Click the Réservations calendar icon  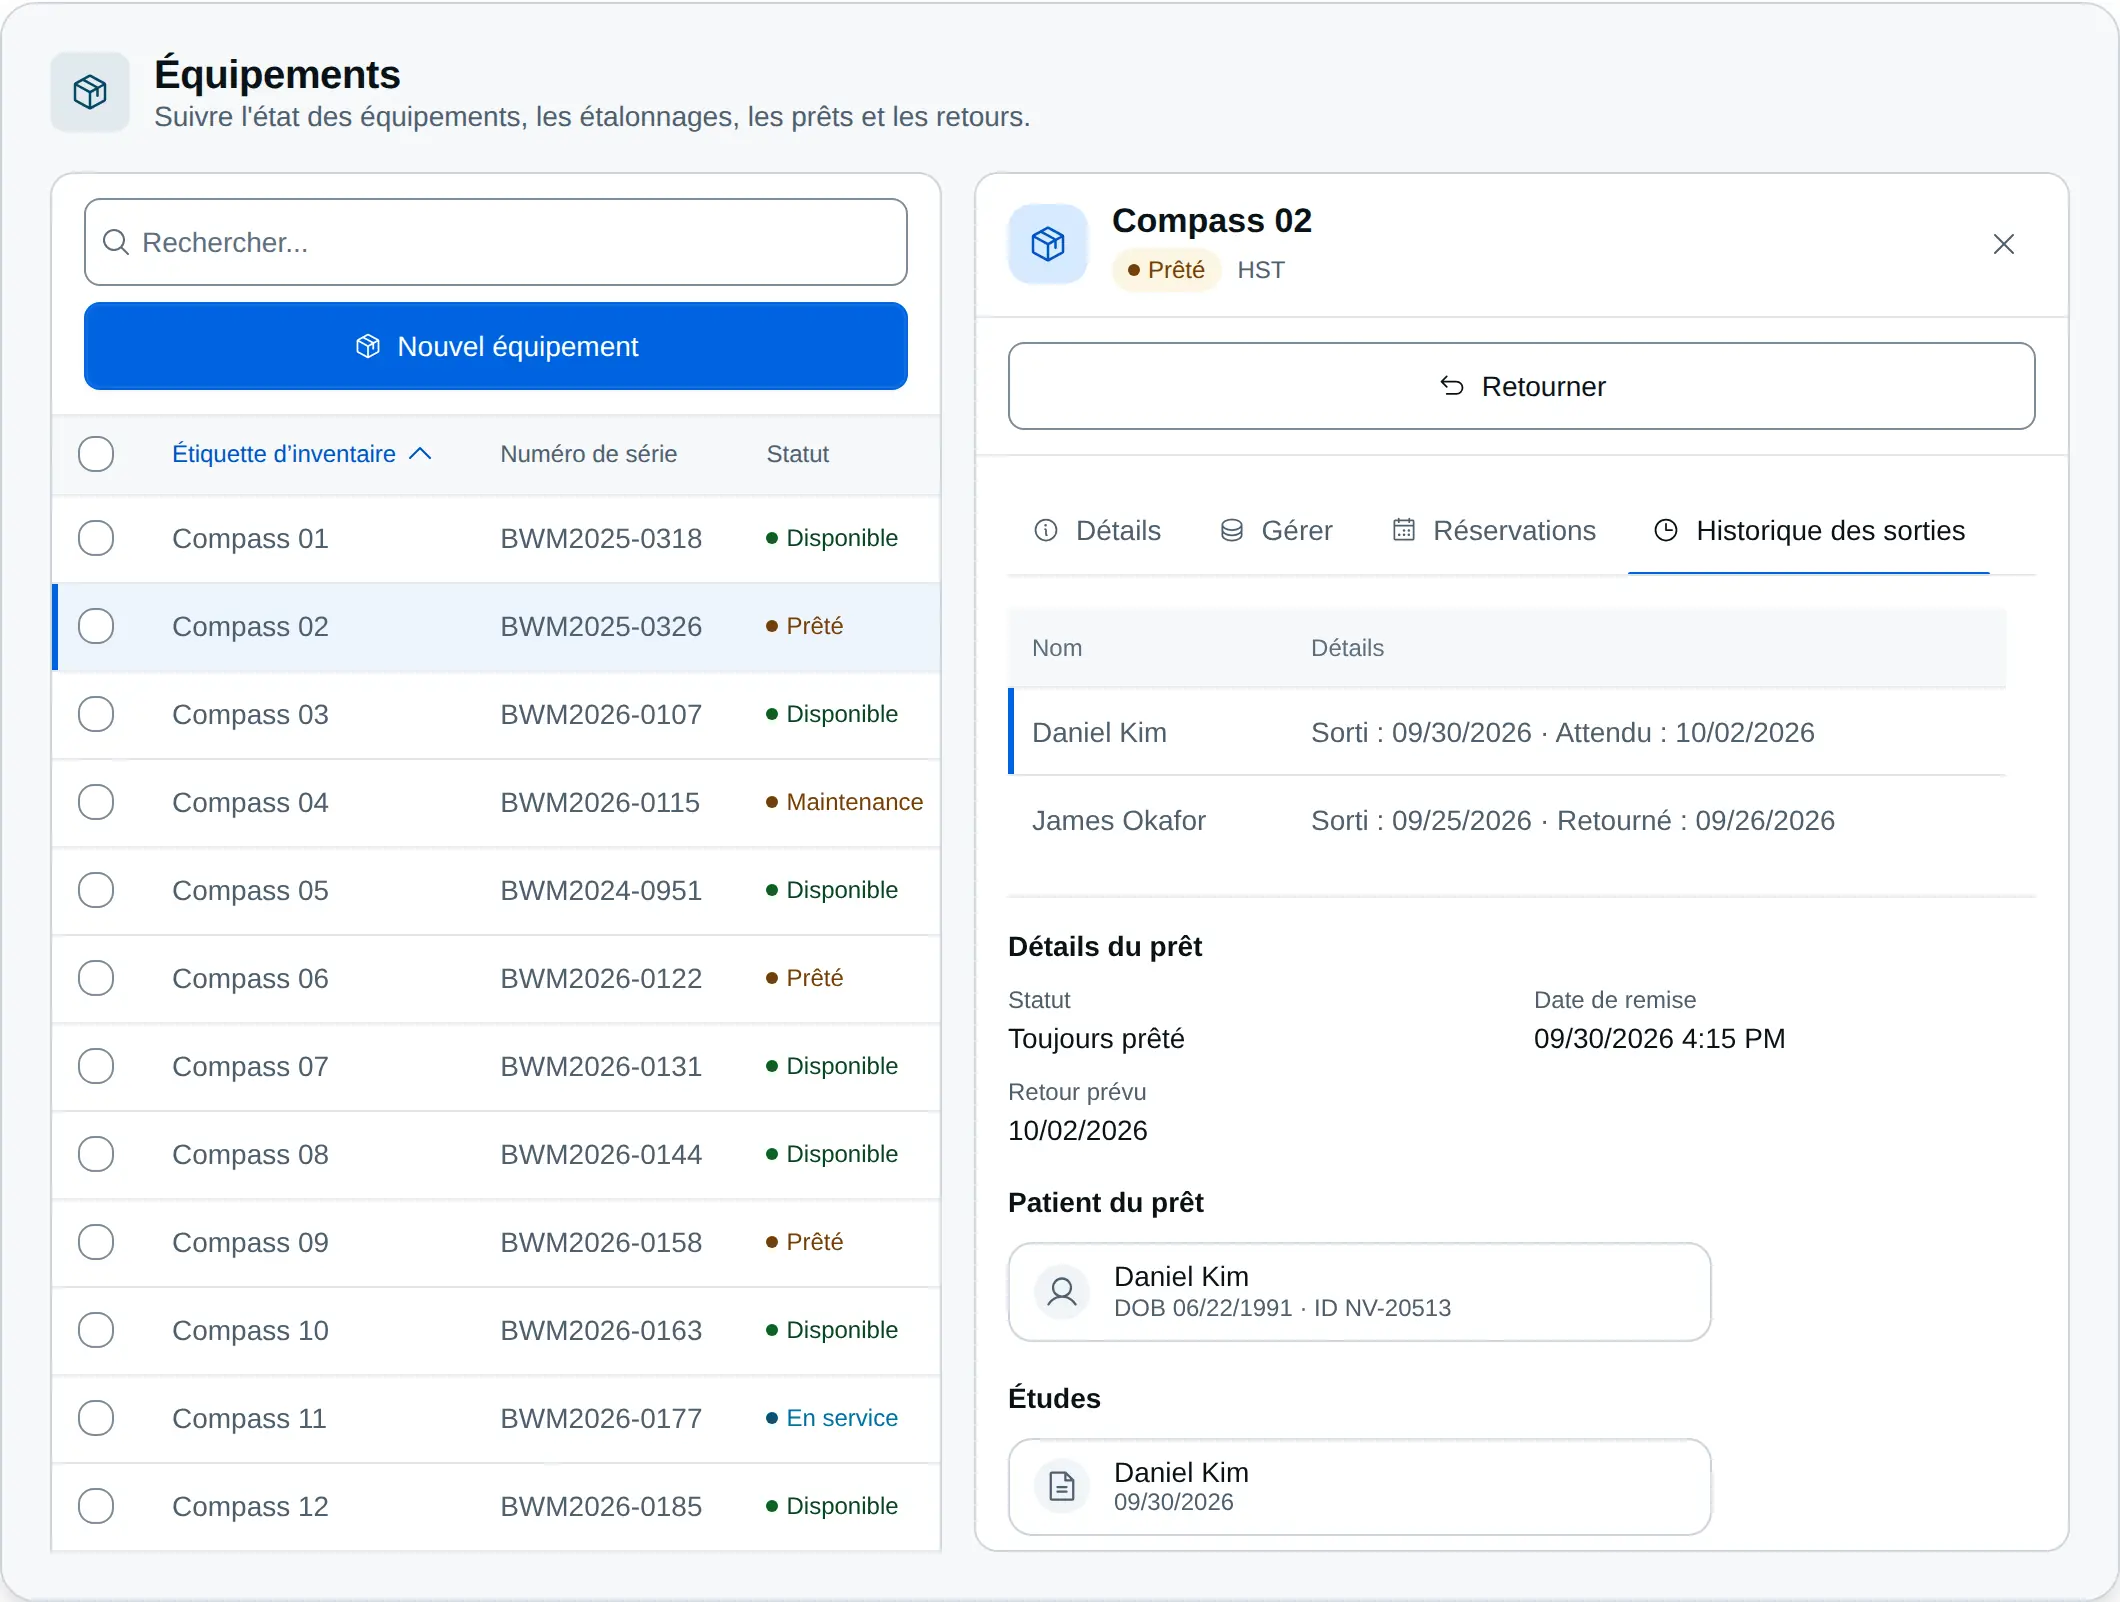[1403, 530]
